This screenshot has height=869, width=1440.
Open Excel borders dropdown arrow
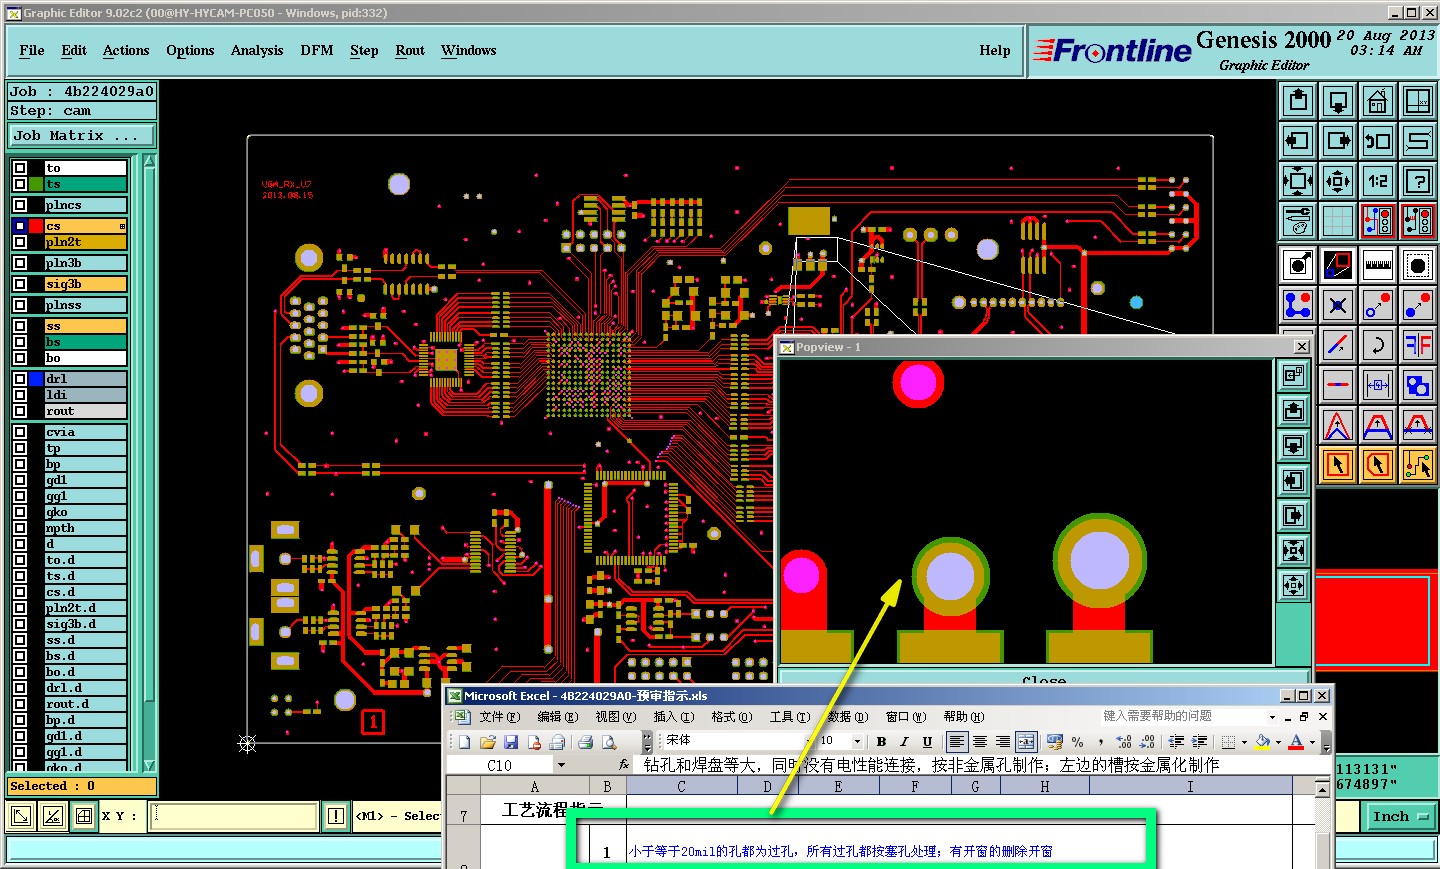pos(1244,742)
